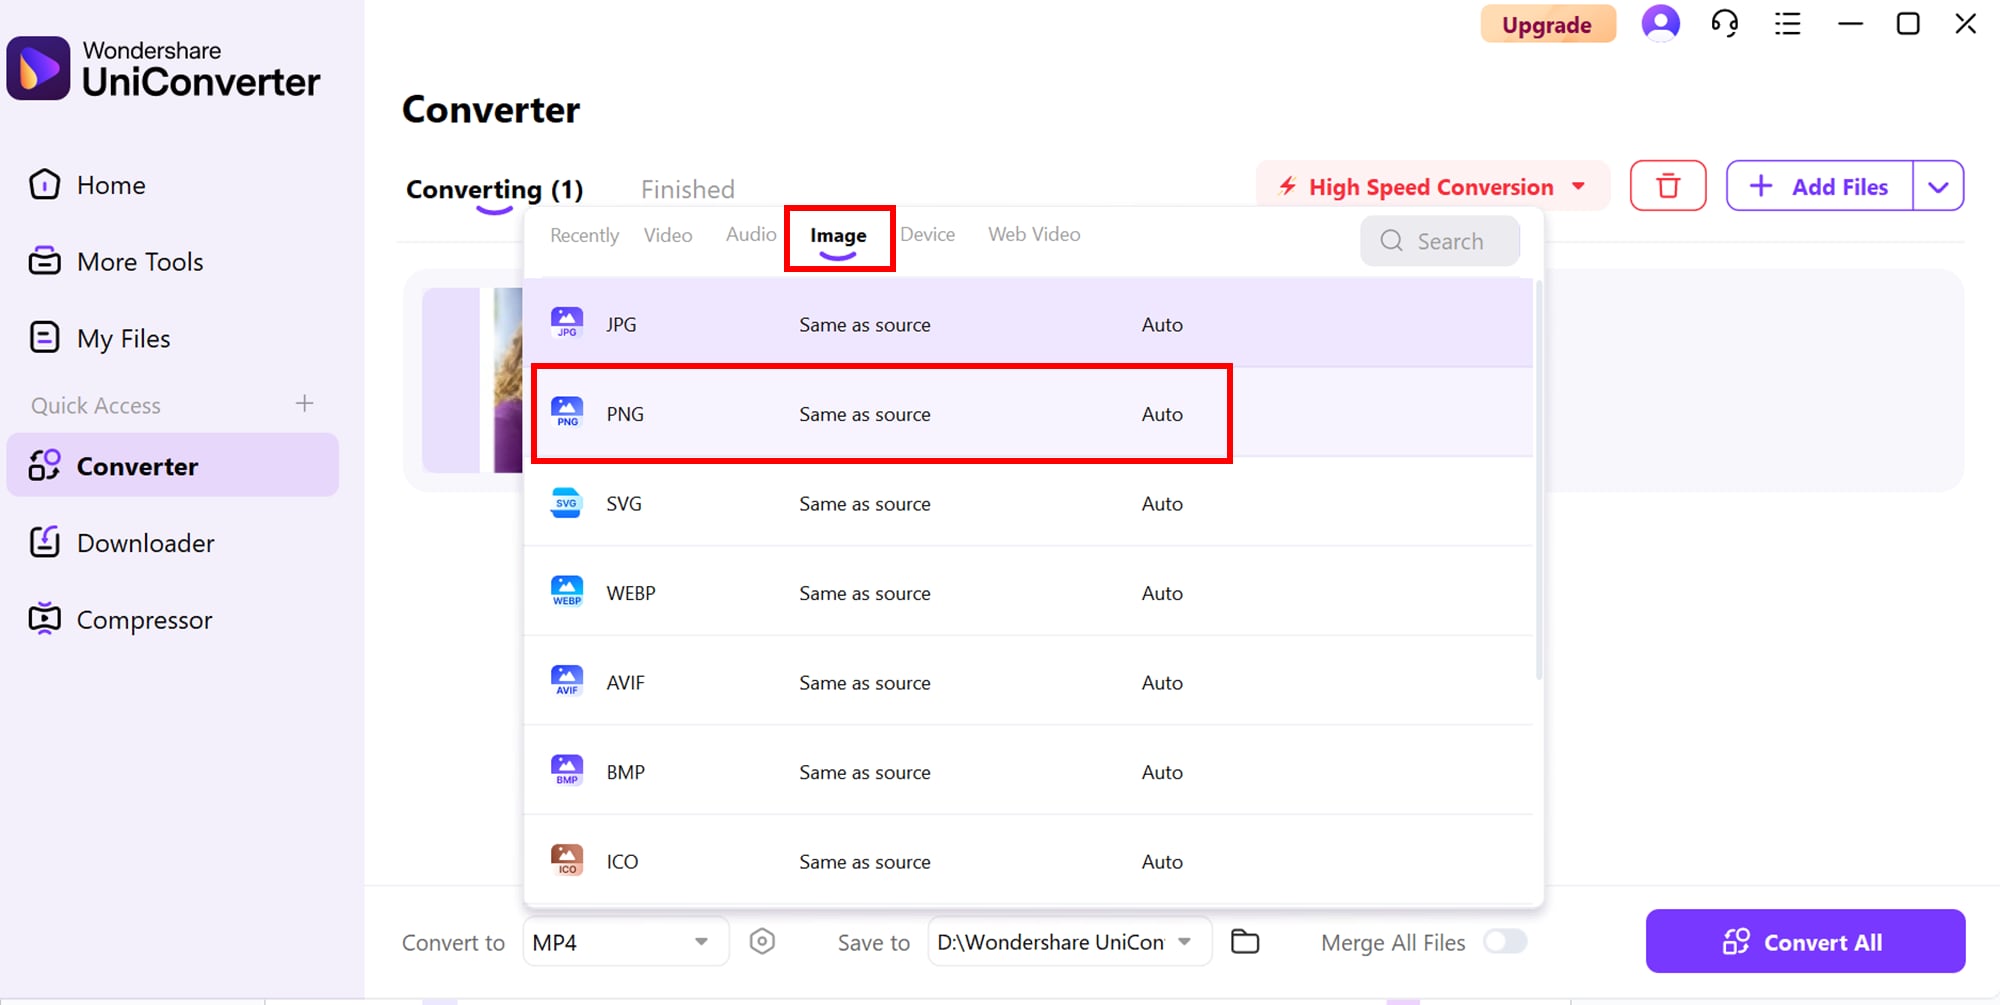2000x1005 pixels.
Task: Click the lightning bolt speed icon
Action: (1288, 186)
